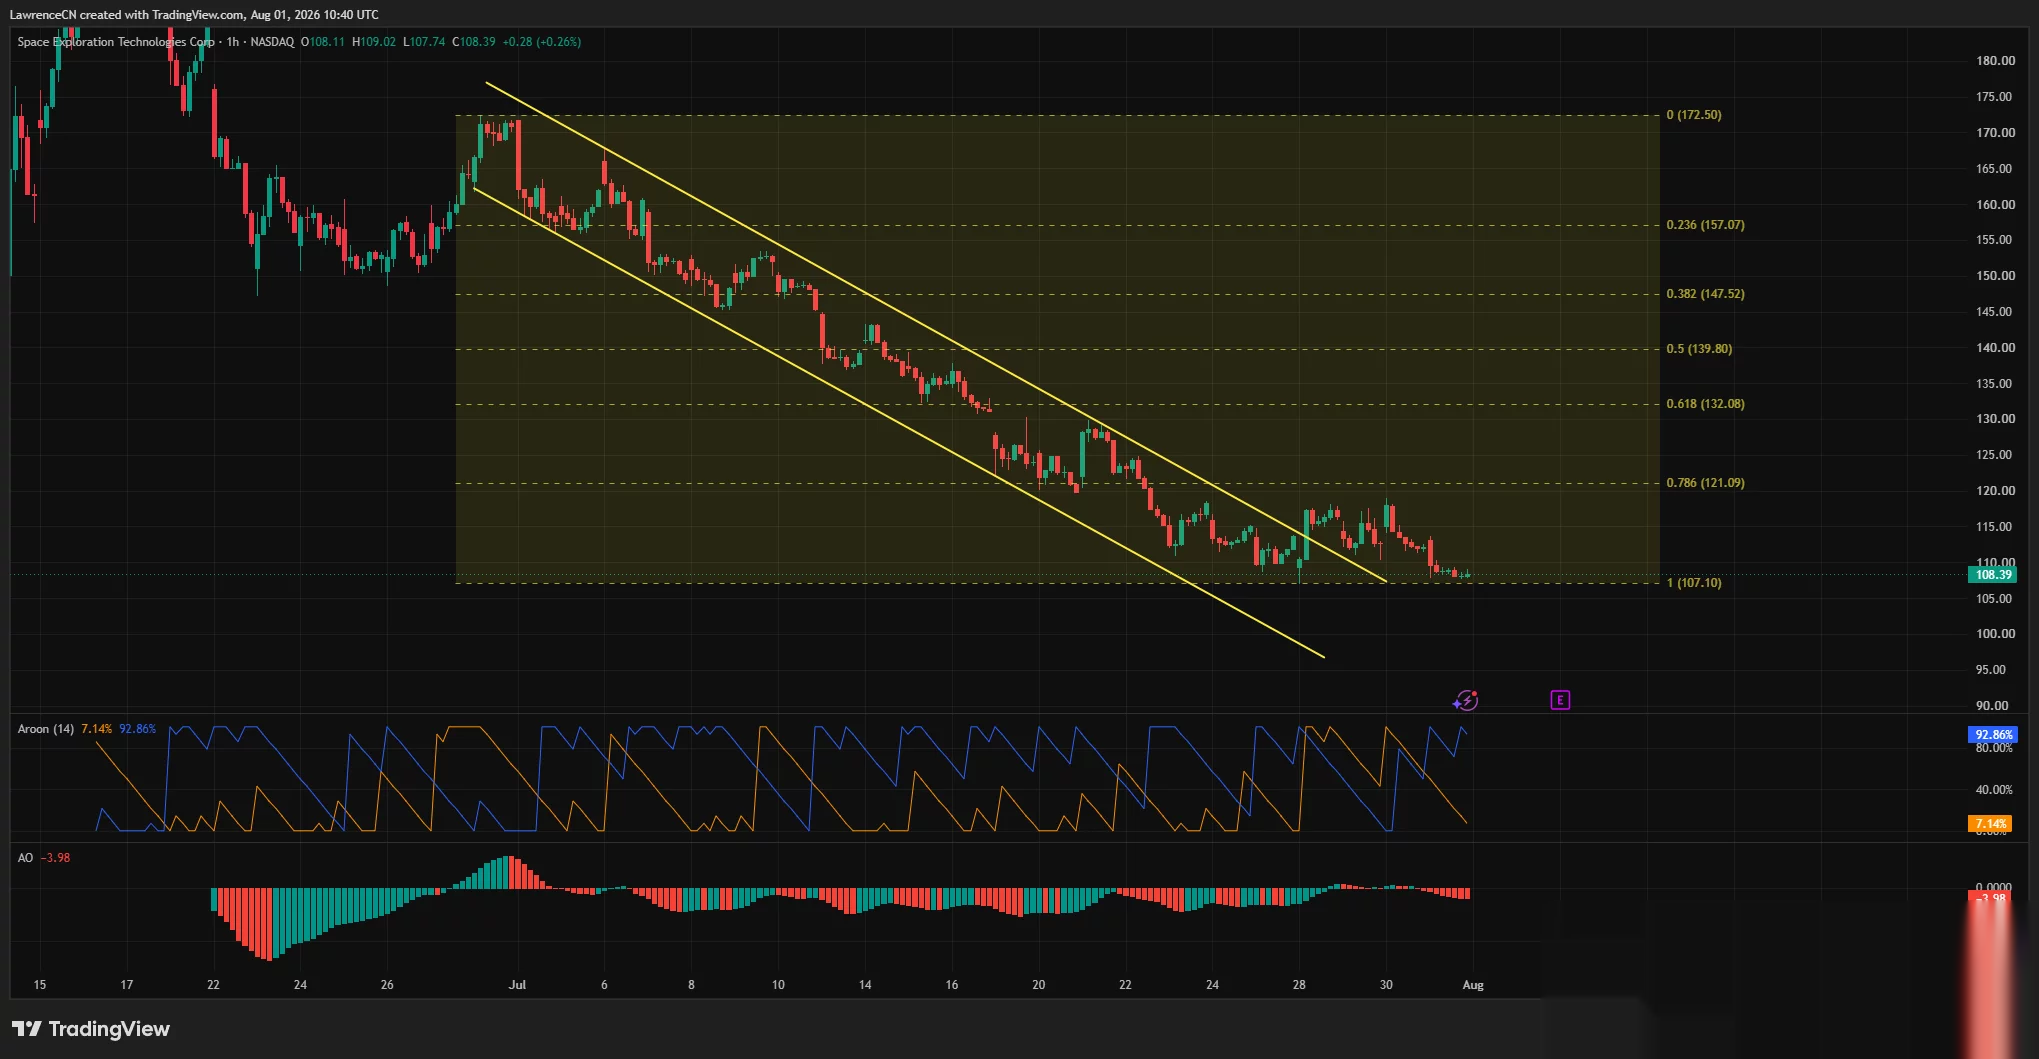The height and width of the screenshot is (1059, 2039).
Task: Select Fibonacci level label 0.236 (157.07)
Action: tap(1705, 225)
